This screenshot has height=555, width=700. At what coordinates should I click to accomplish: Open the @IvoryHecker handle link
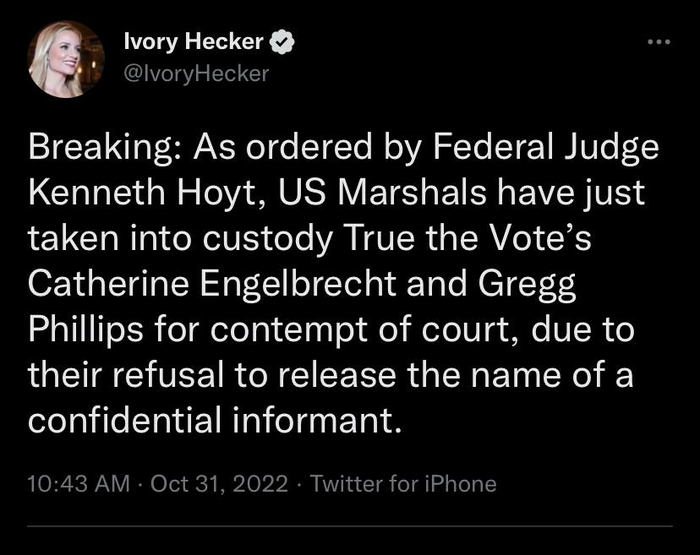click(x=195, y=72)
